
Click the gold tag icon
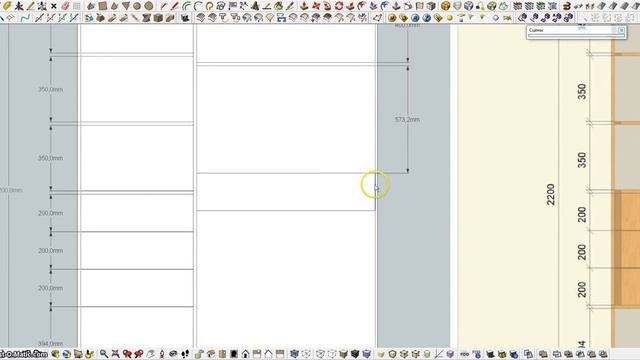click(438, 18)
